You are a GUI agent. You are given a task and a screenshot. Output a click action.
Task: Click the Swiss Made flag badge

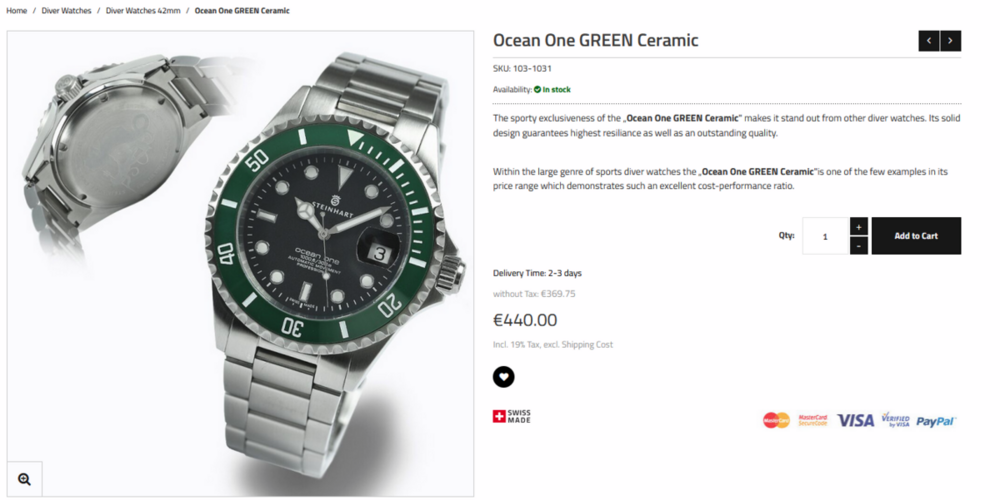(512, 416)
